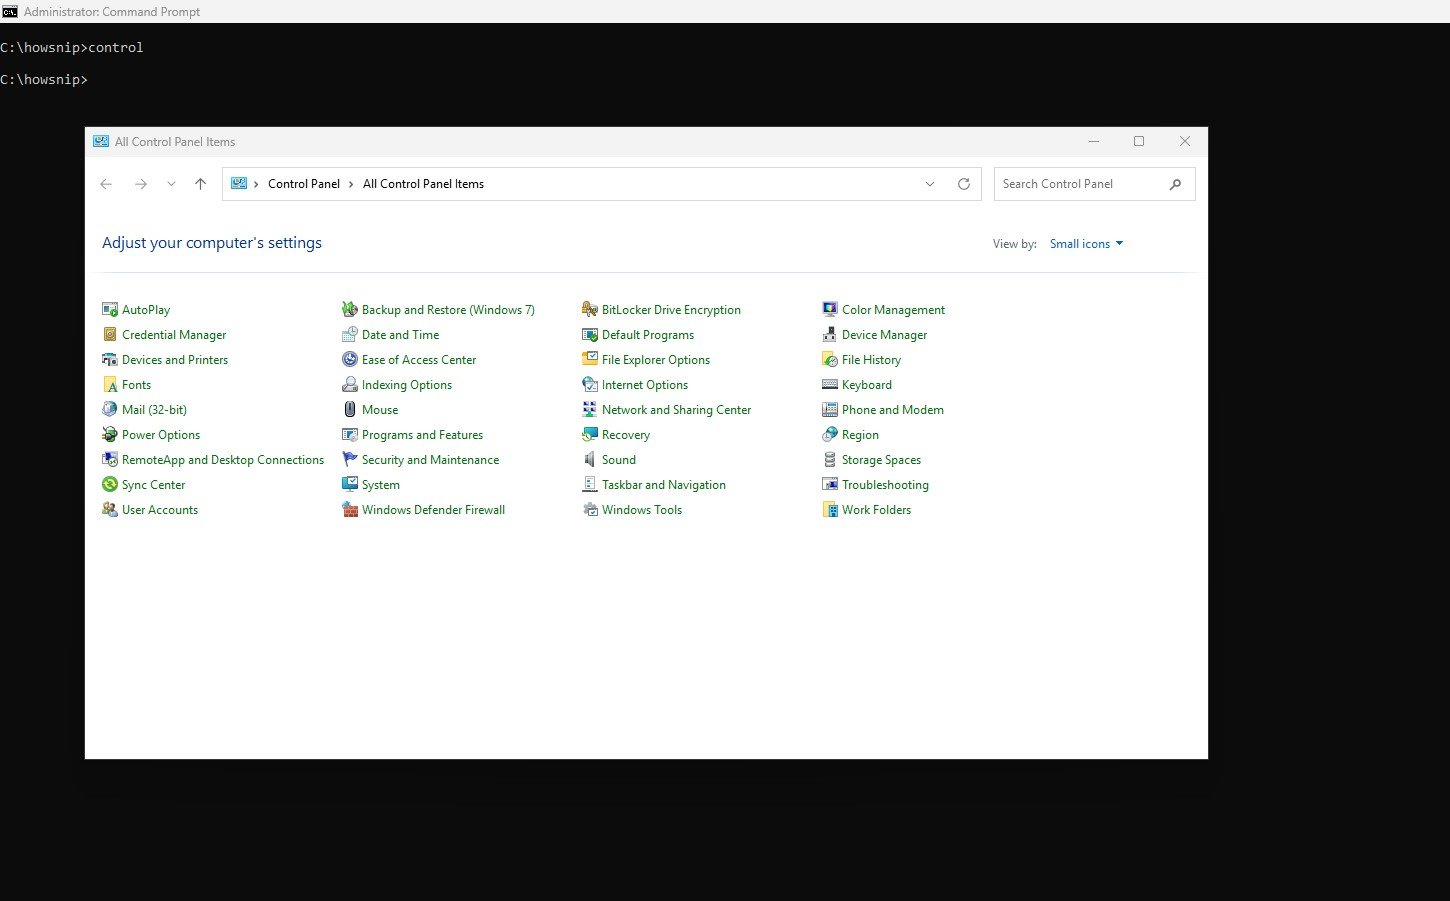
Task: Open Phone and Modem link
Action: tap(893, 410)
